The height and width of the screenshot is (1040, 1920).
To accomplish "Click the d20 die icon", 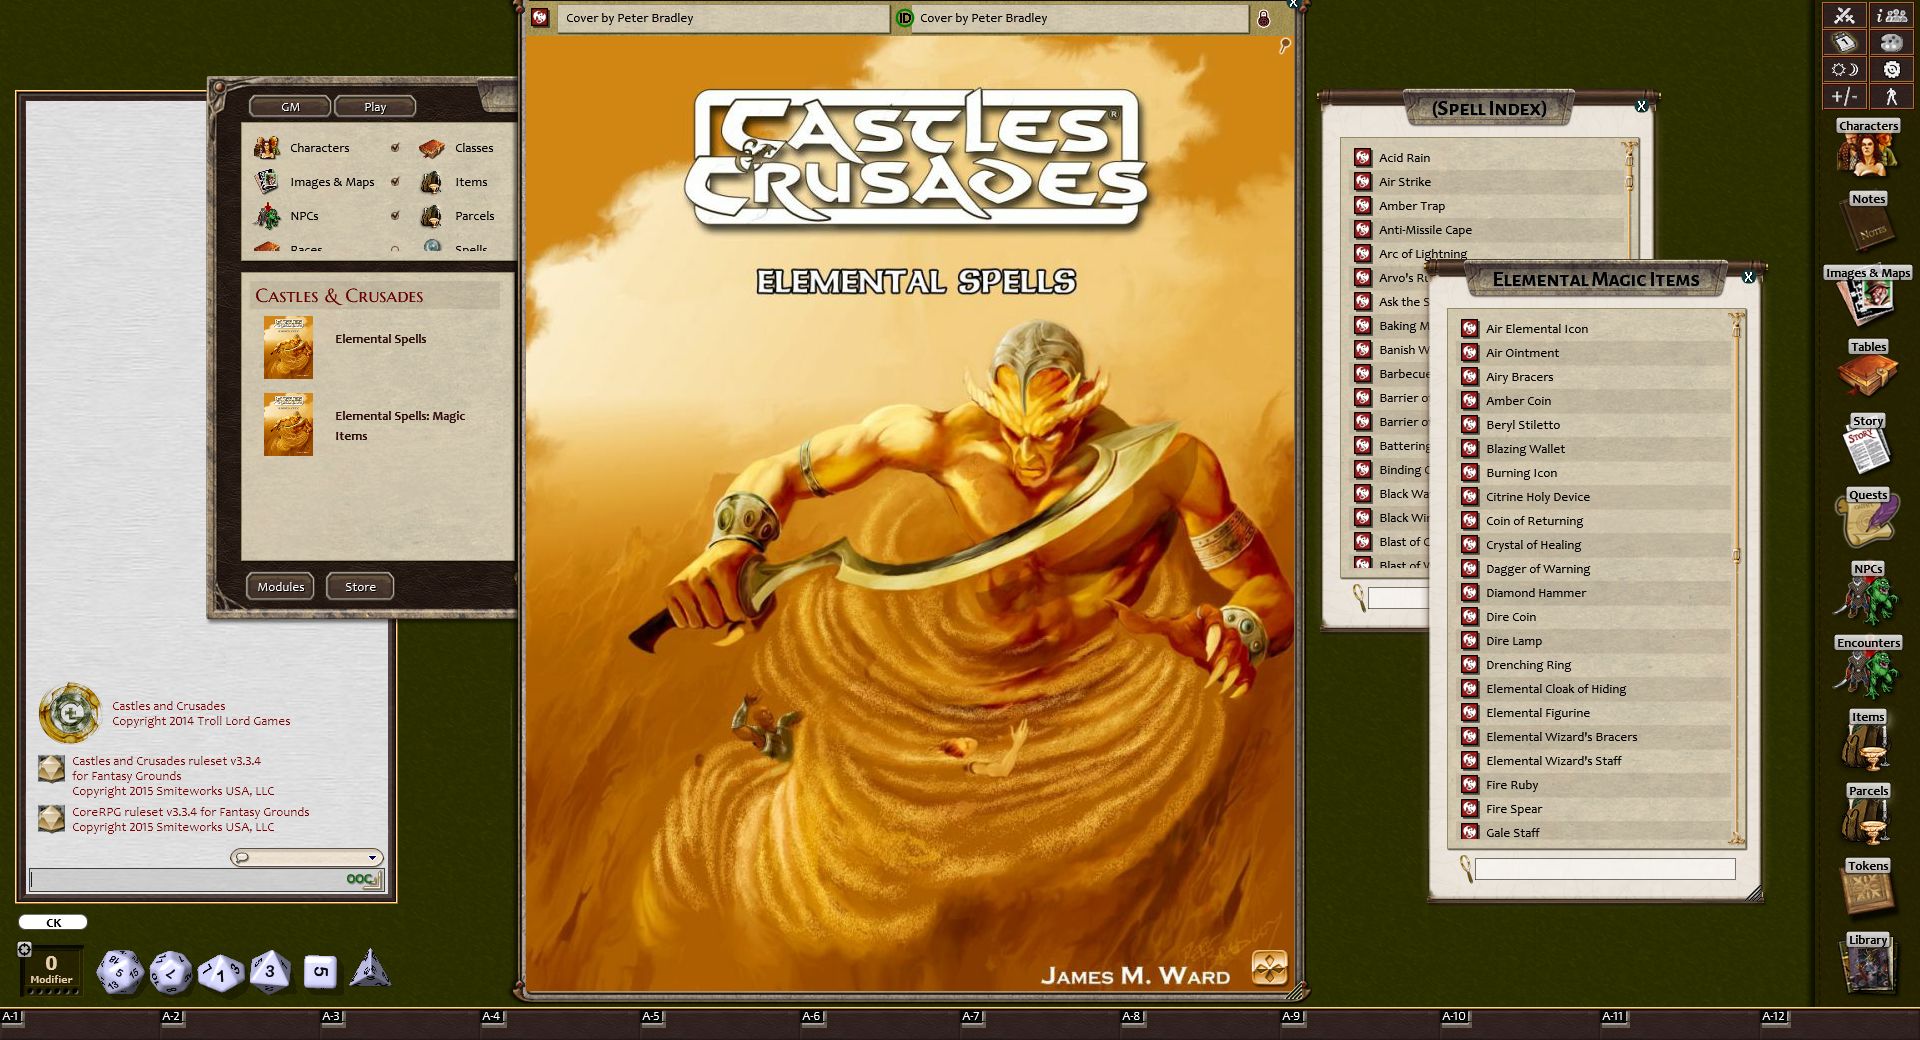I will [x=121, y=972].
